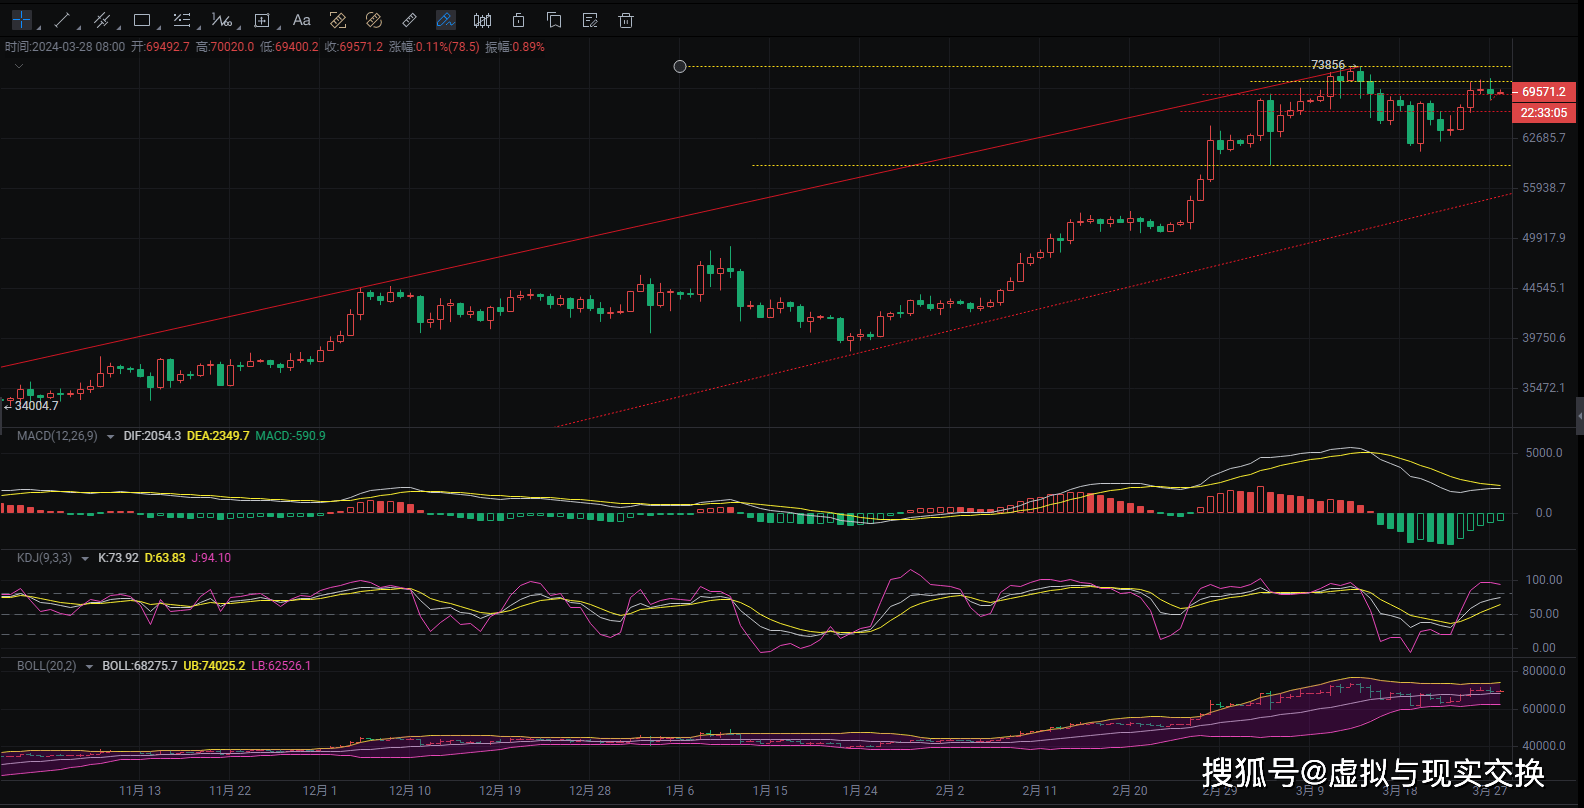Open crosshair tool submenu arrow
Viewport: 1584px width, 808px height.
click(x=38, y=27)
